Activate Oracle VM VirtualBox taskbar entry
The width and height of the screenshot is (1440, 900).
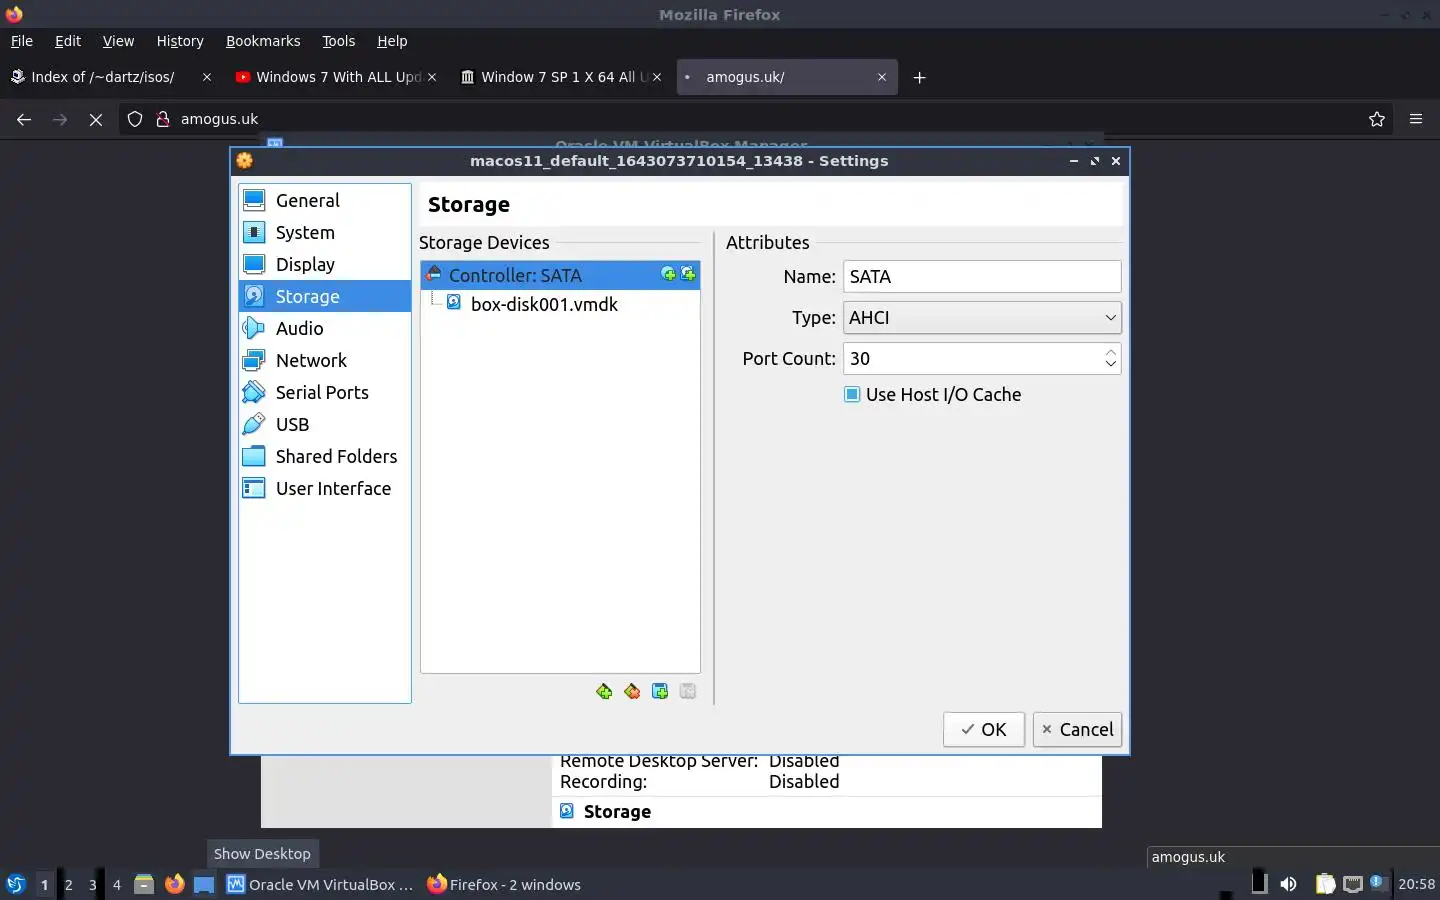pos(320,884)
